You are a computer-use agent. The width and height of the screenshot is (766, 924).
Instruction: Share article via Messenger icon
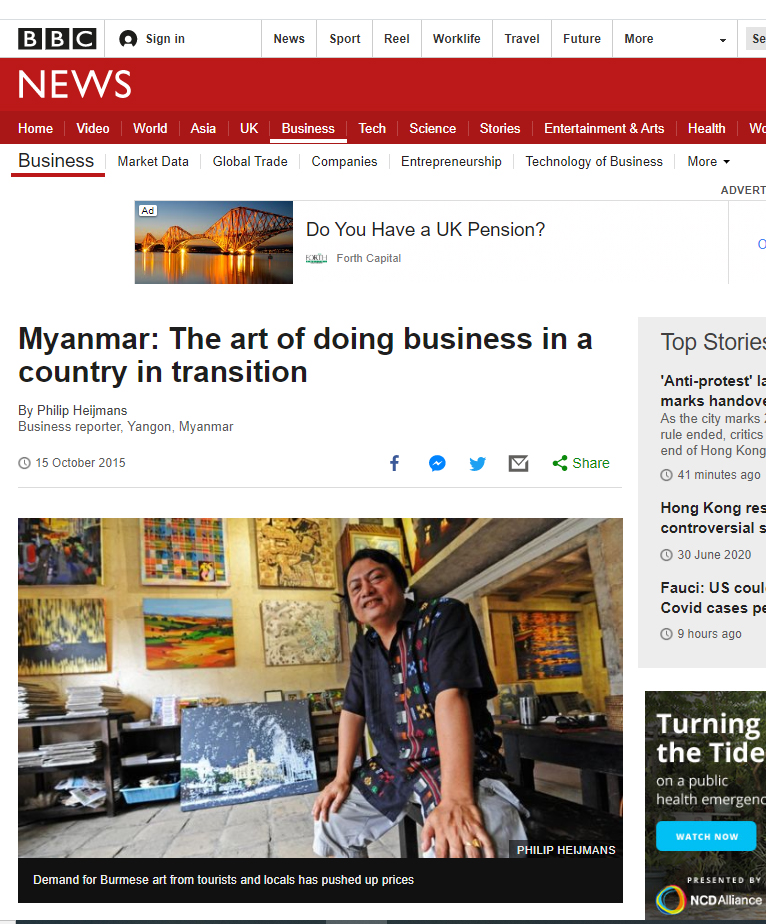coord(437,463)
